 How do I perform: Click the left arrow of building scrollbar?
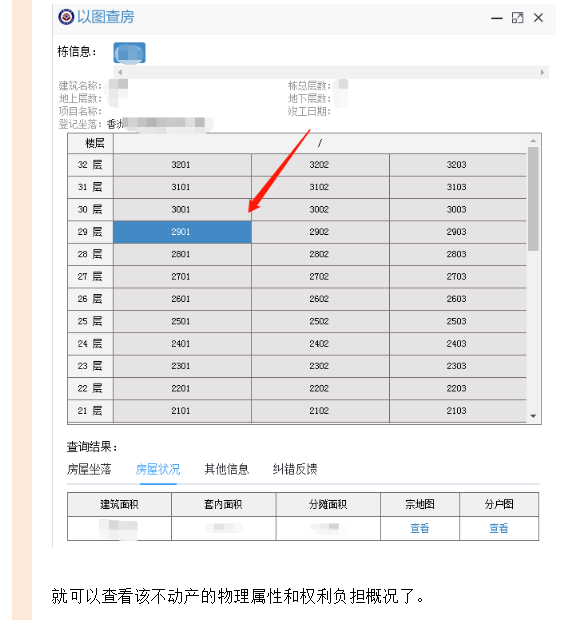[120, 72]
